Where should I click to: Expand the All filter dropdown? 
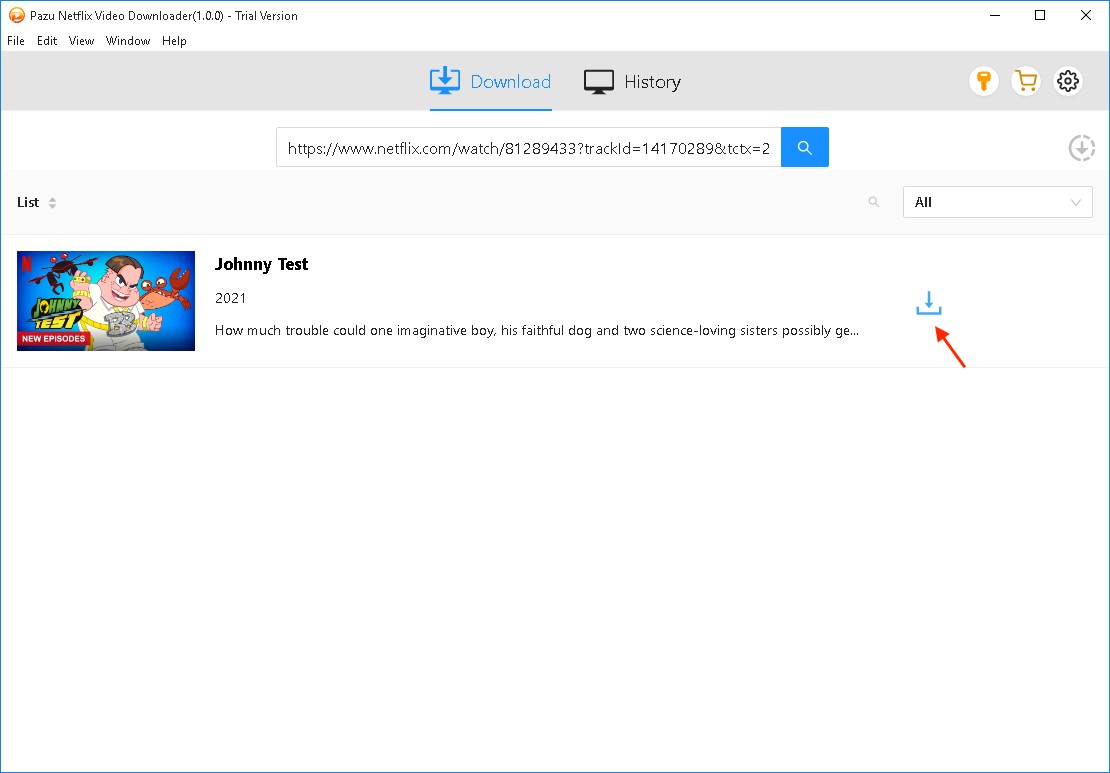tap(997, 202)
